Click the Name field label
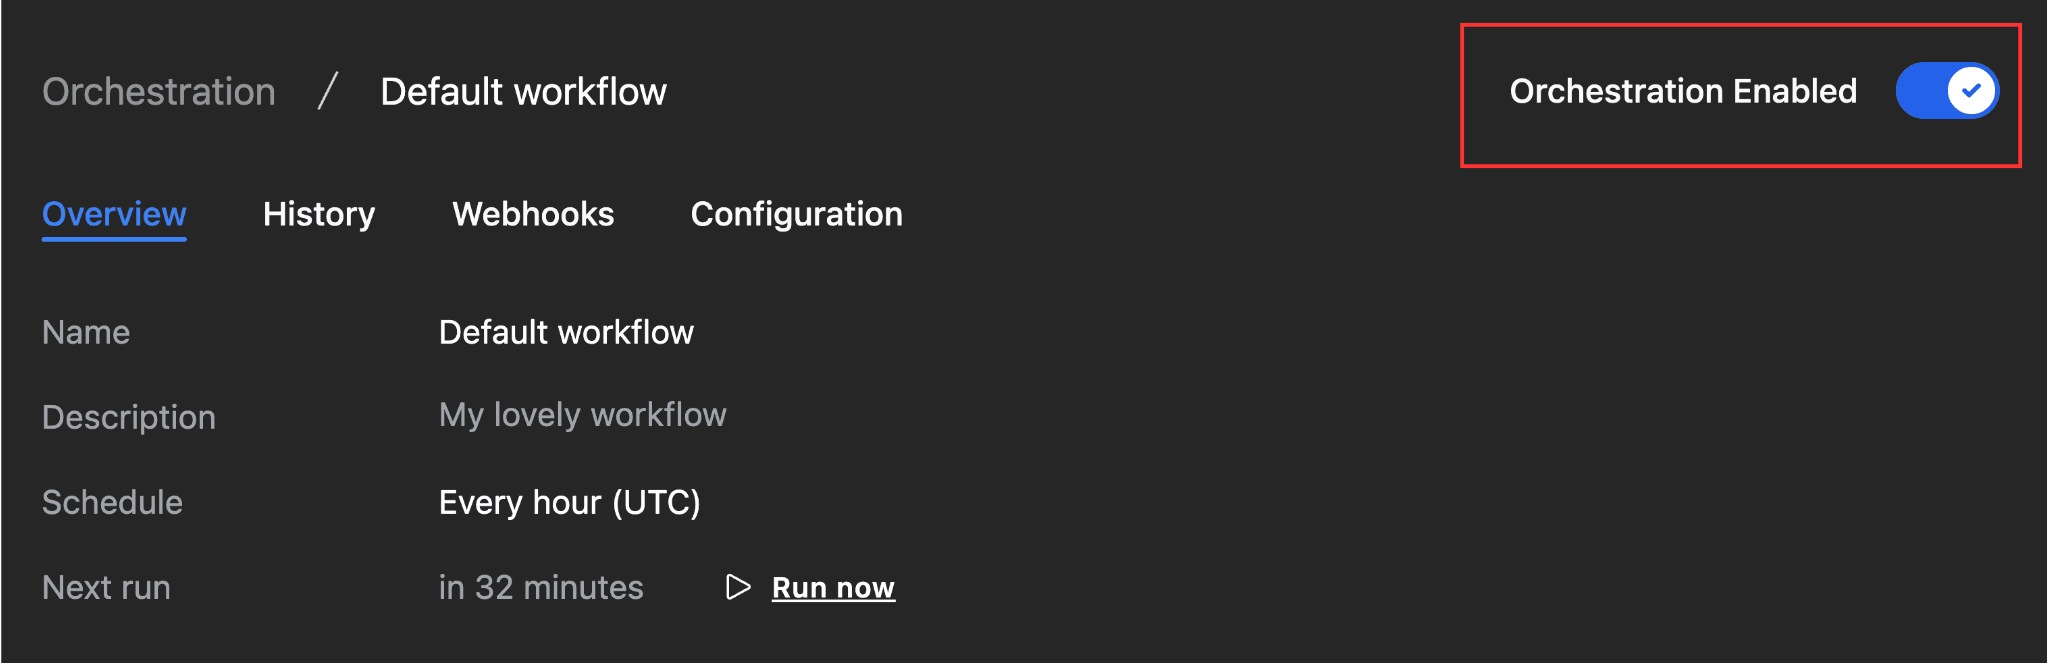Screen dimensions: 2048x663 click(86, 332)
